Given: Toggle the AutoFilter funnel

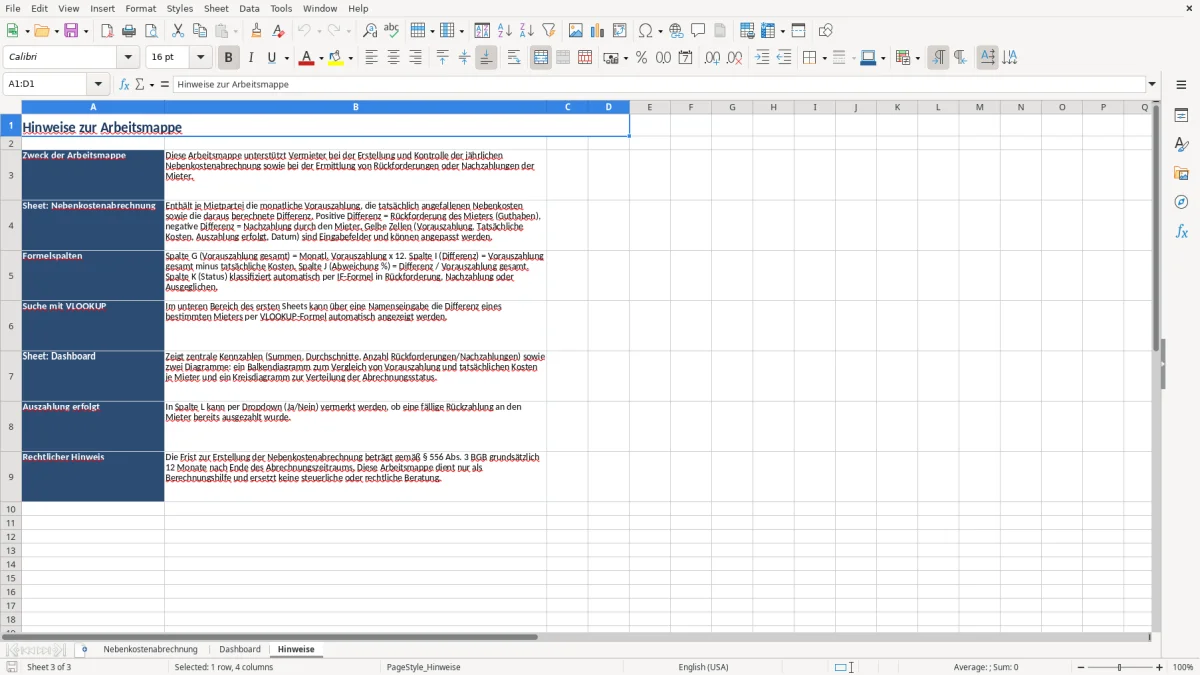Looking at the screenshot, I should [549, 31].
